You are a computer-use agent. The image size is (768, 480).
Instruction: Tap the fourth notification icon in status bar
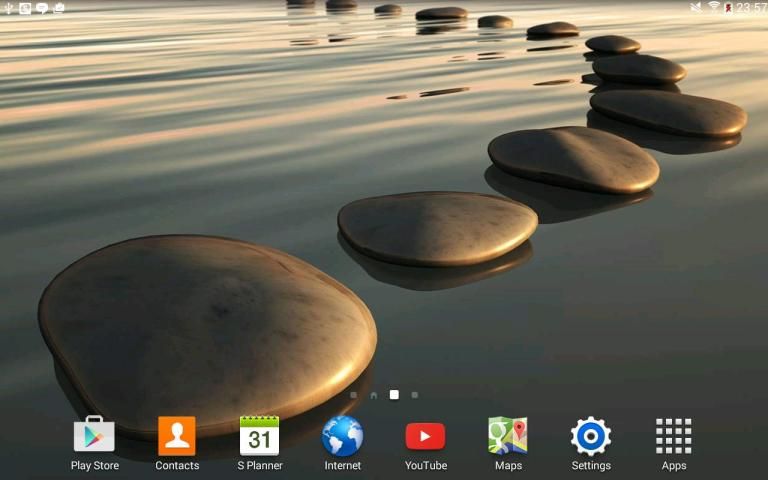tap(59, 8)
